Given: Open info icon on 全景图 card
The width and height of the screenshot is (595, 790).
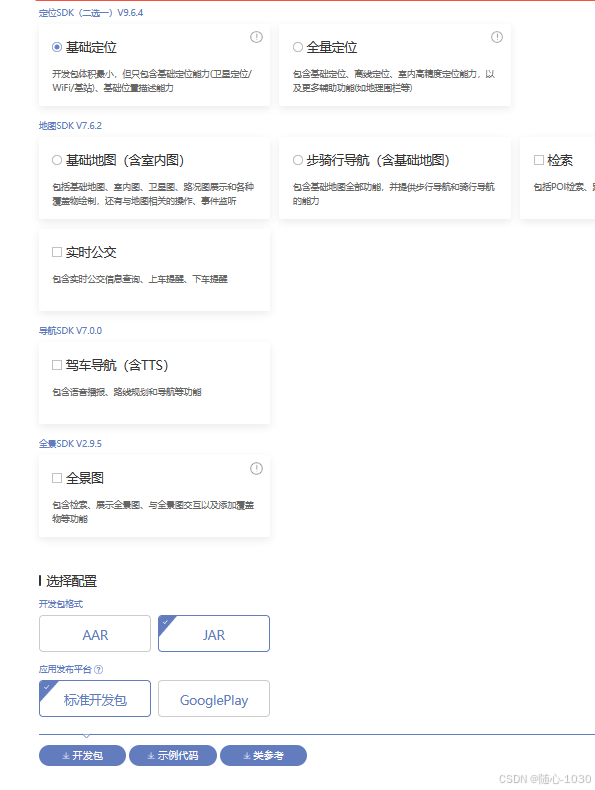Looking at the screenshot, I should pyautogui.click(x=256, y=469).
